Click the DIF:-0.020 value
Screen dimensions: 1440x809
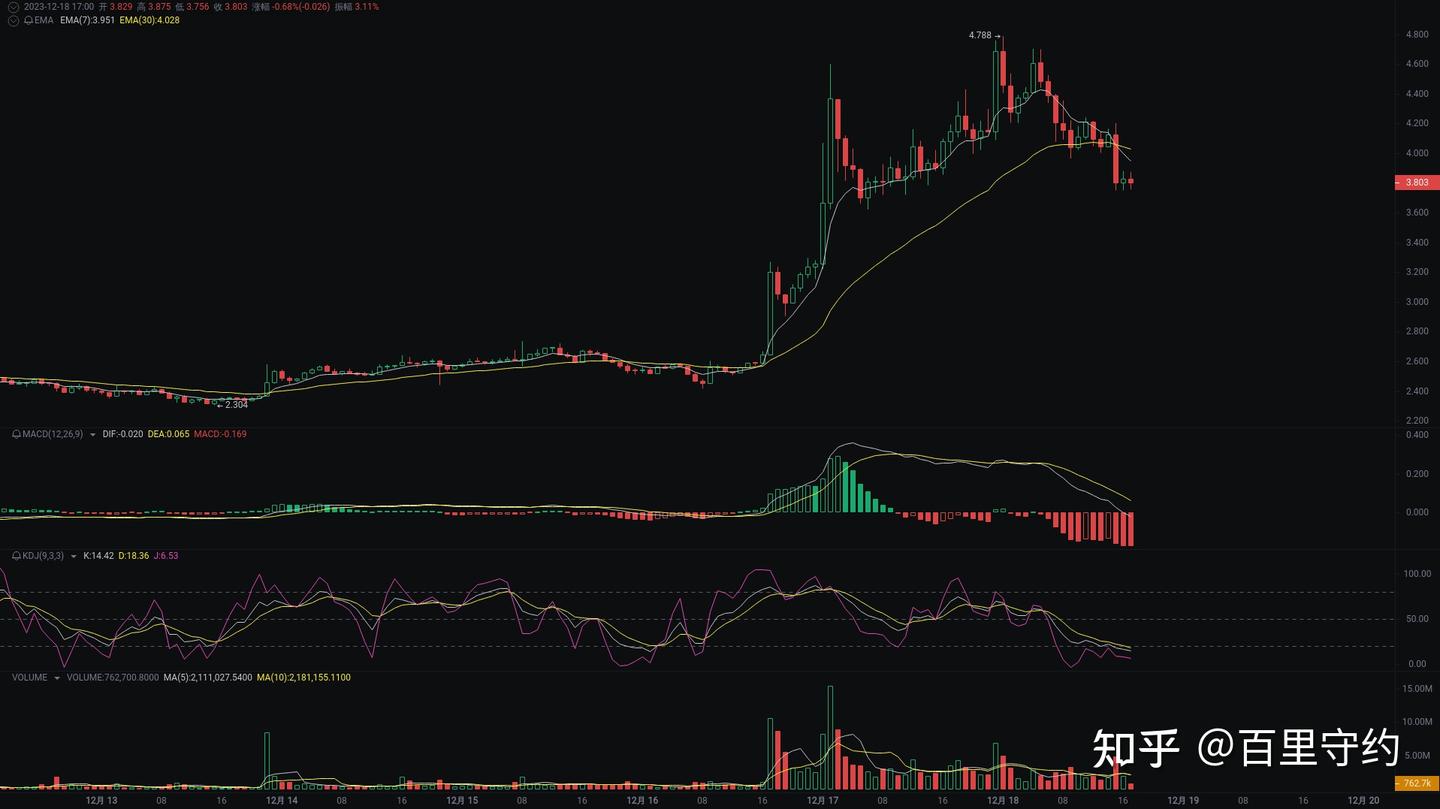(x=123, y=434)
